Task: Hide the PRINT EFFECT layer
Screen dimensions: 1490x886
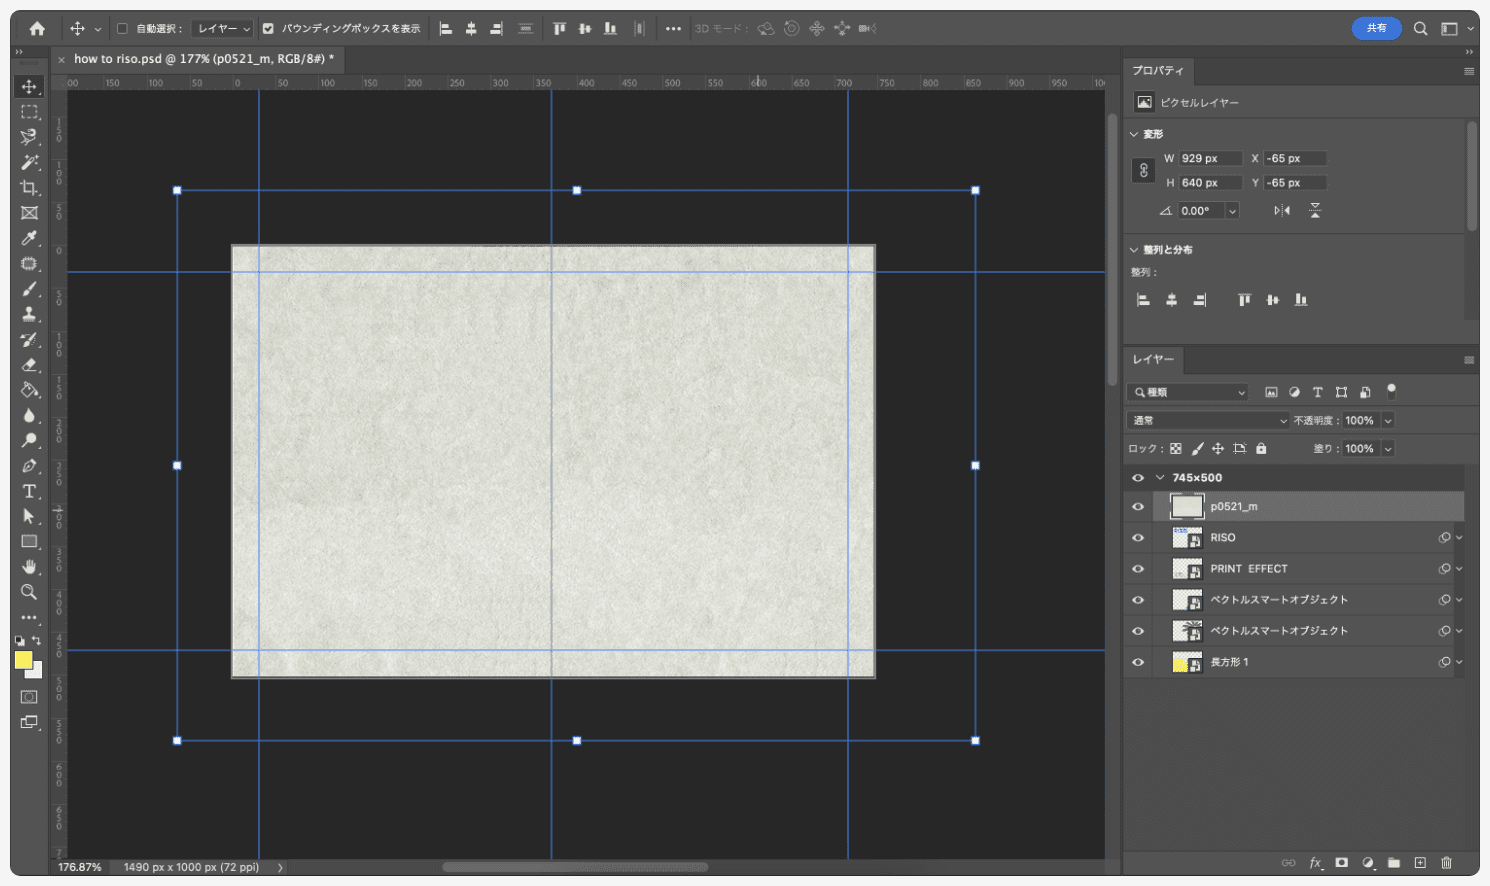Action: tap(1138, 569)
